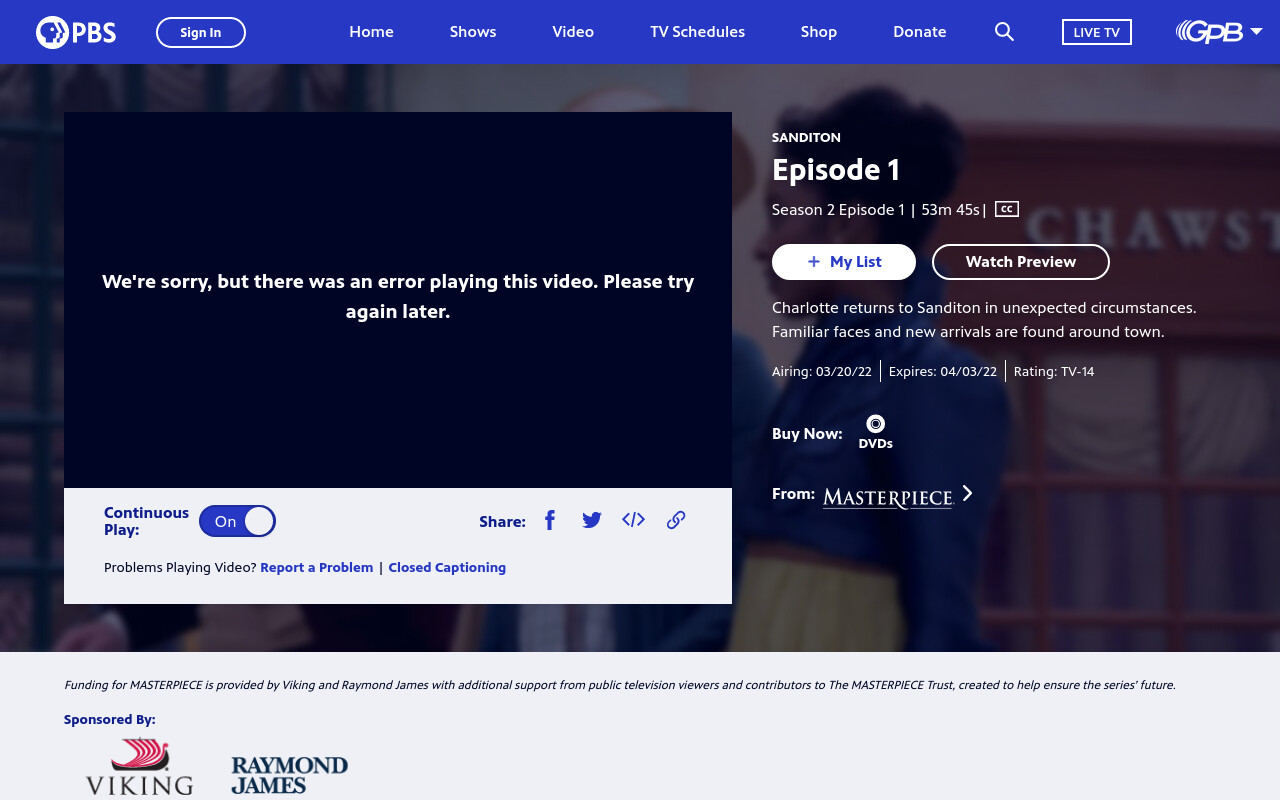
Task: Open Closed Captioning help link
Action: tap(447, 567)
